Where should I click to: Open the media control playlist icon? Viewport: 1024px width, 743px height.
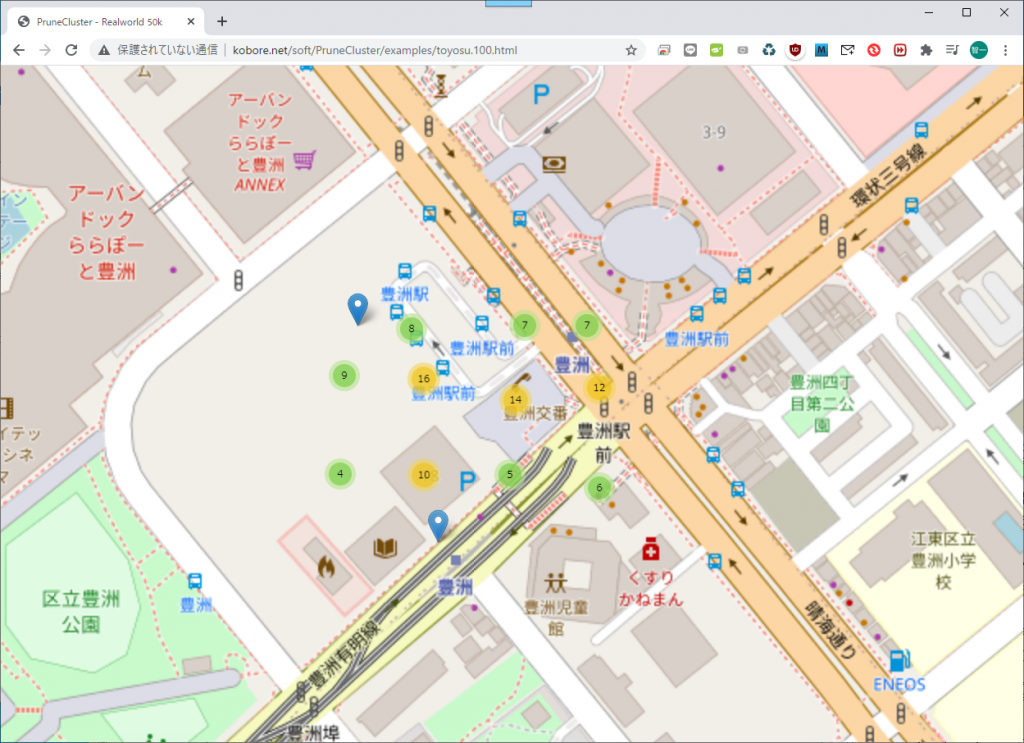[x=951, y=50]
